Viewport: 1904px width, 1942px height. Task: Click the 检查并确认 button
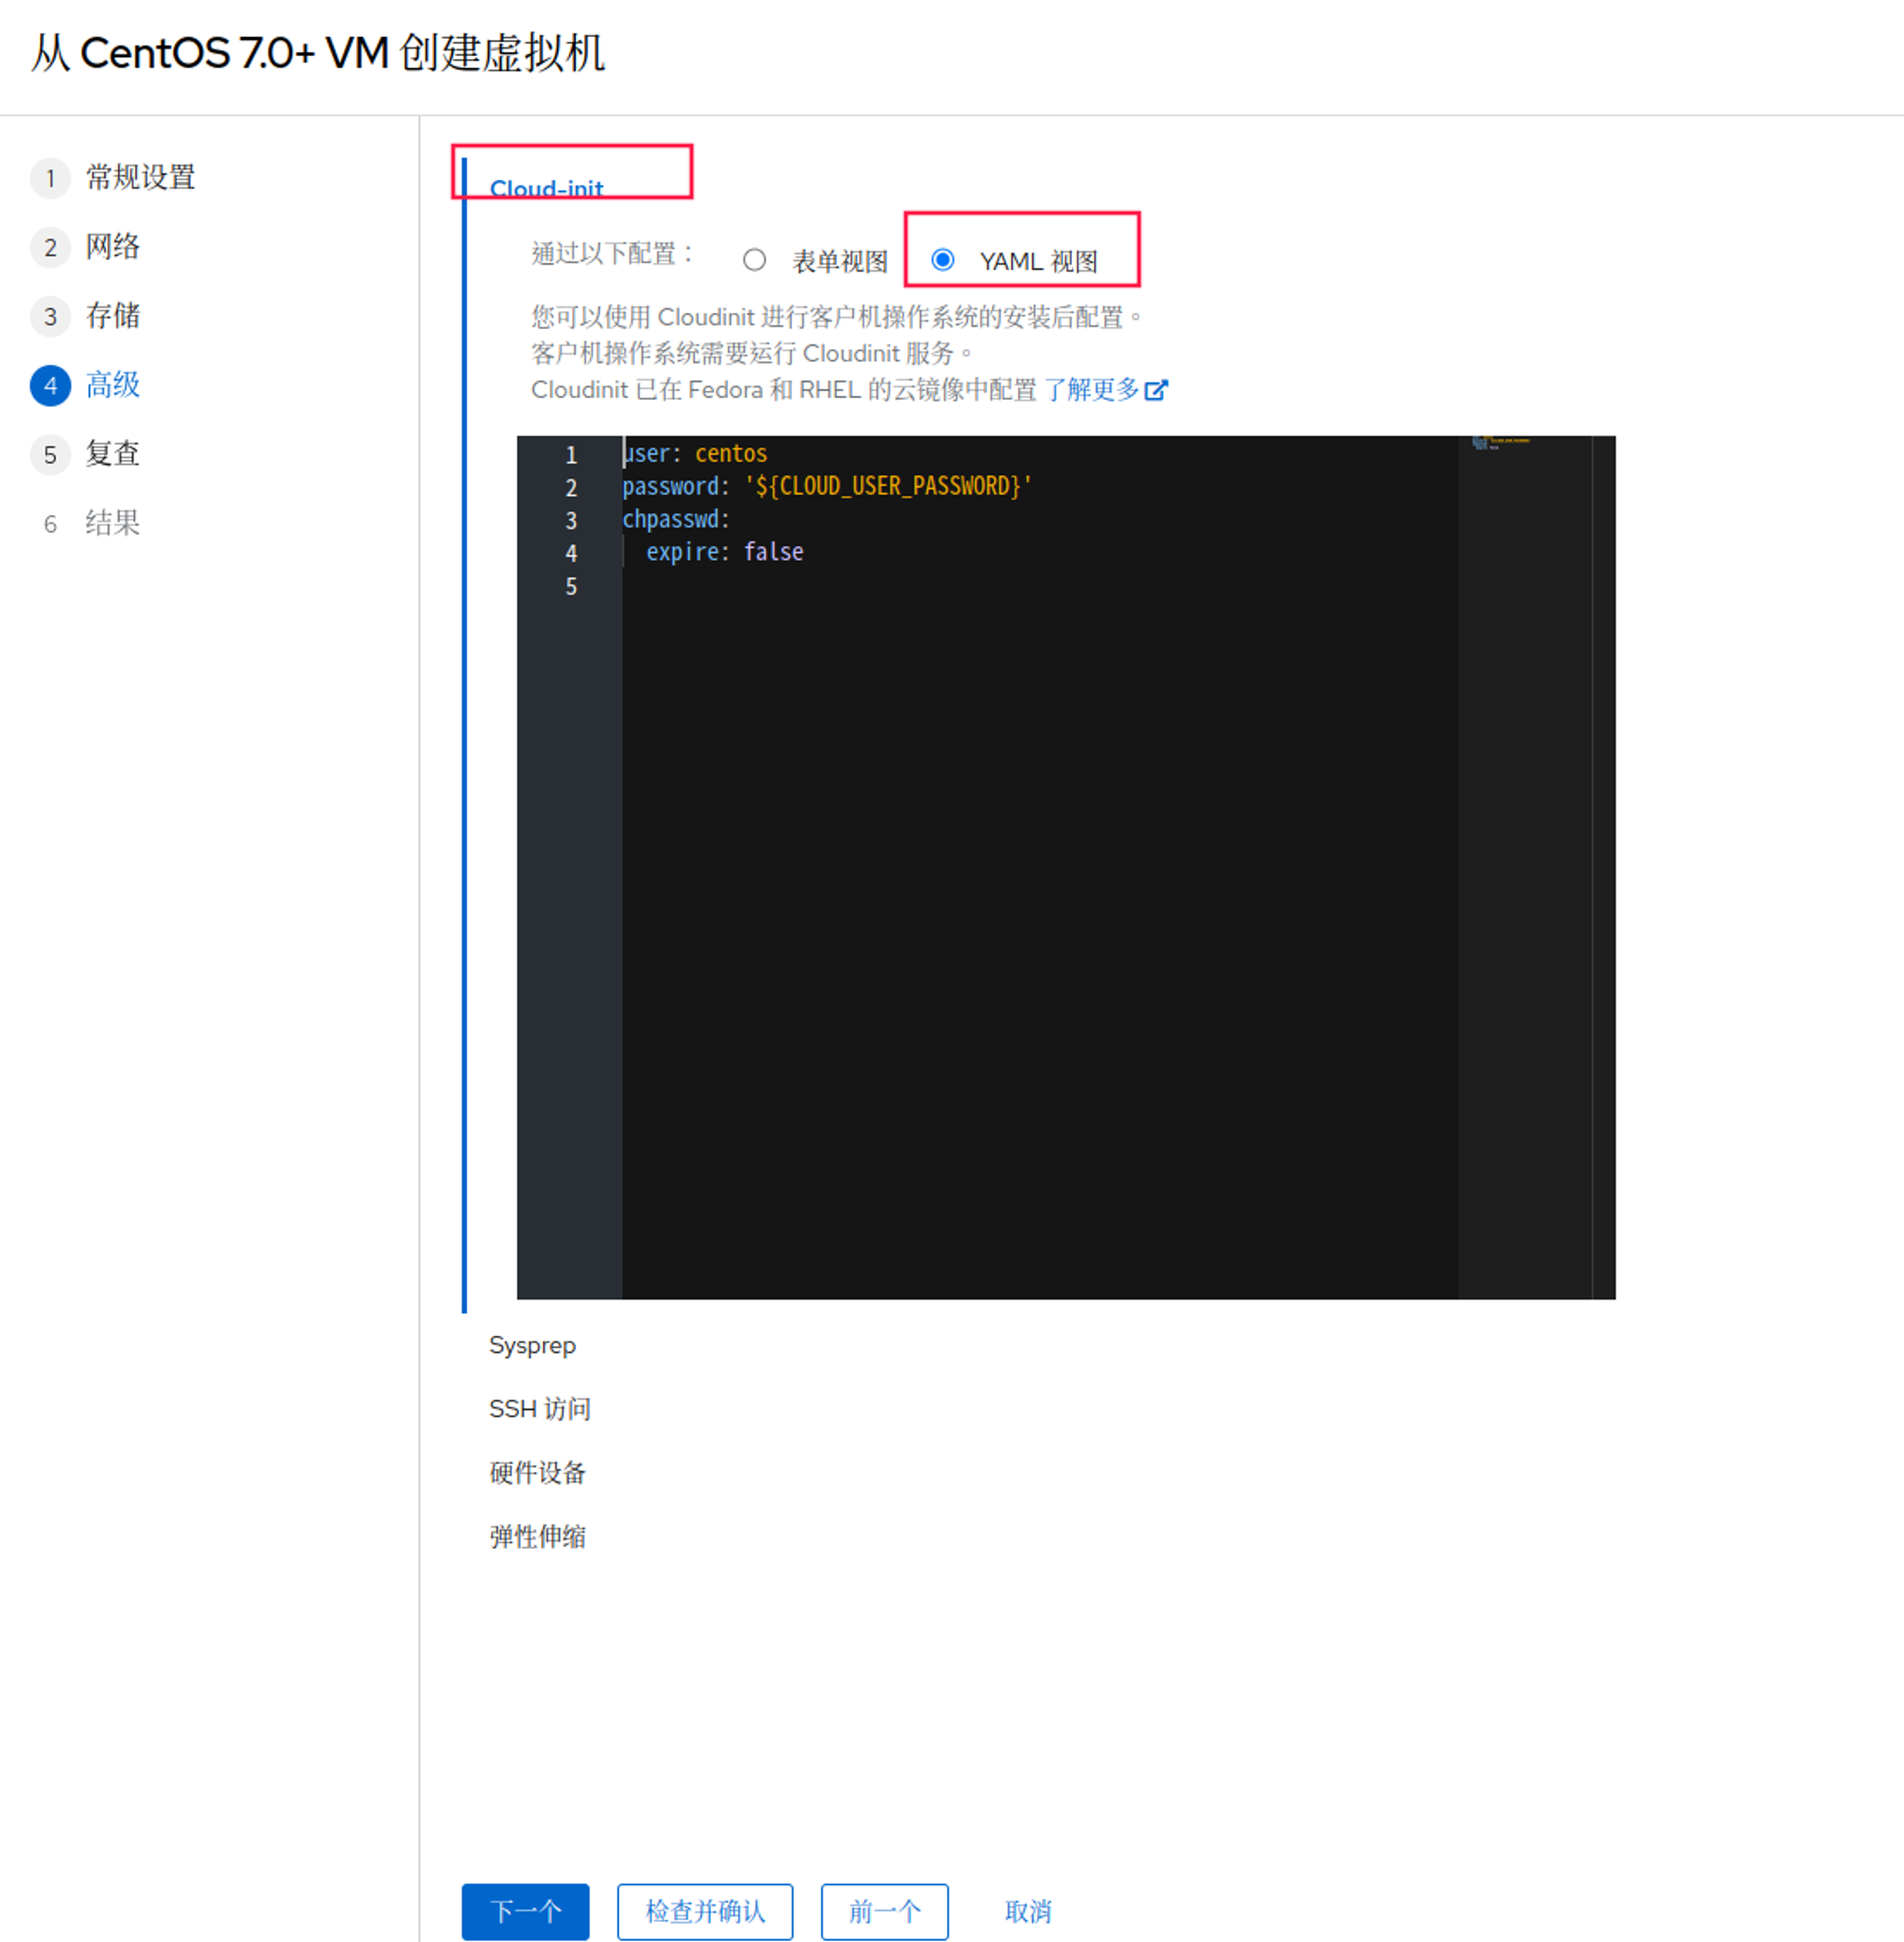pos(705,1912)
